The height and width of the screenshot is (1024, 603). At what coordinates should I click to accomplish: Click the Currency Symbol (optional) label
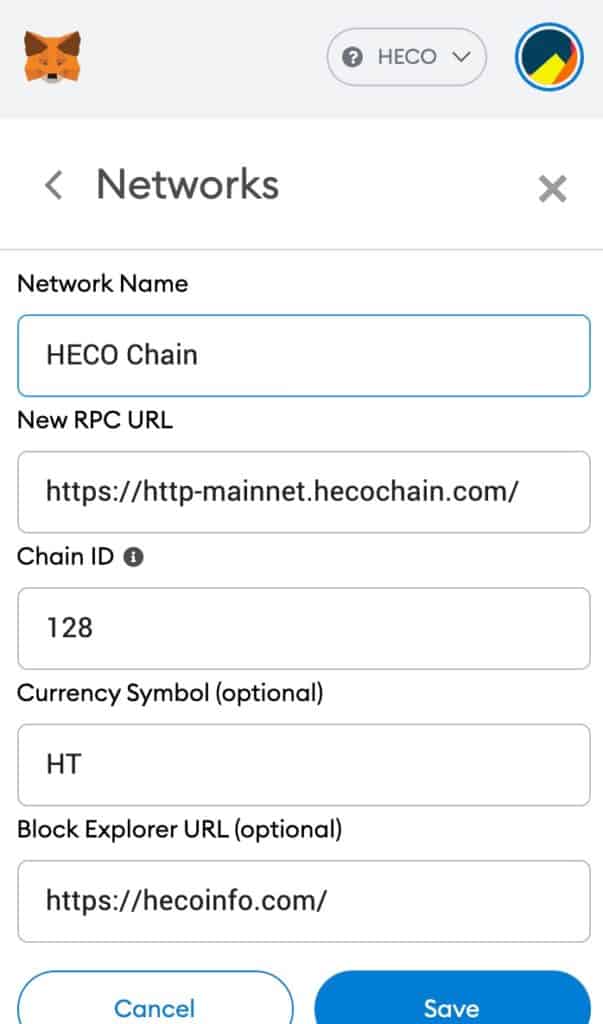pos(171,693)
